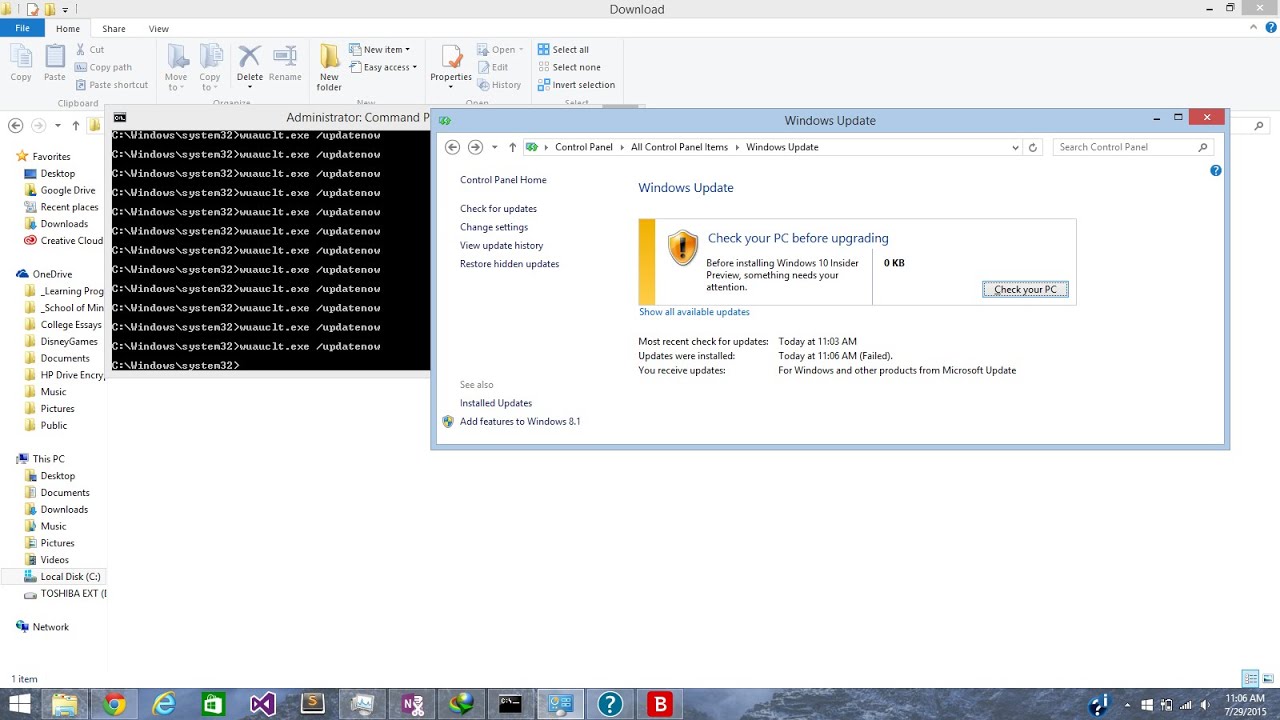Open Control Panel Home link

click(x=503, y=180)
